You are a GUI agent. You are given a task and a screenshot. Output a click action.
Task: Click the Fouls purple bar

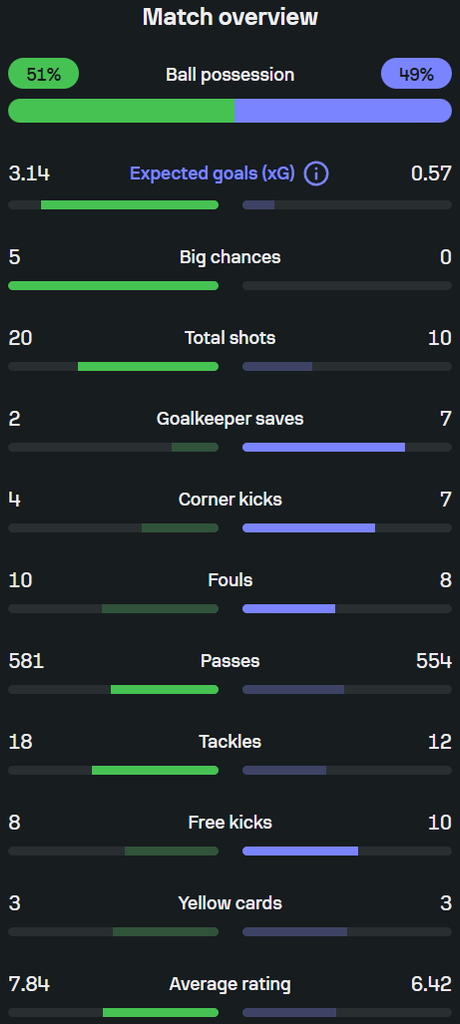pos(289,609)
